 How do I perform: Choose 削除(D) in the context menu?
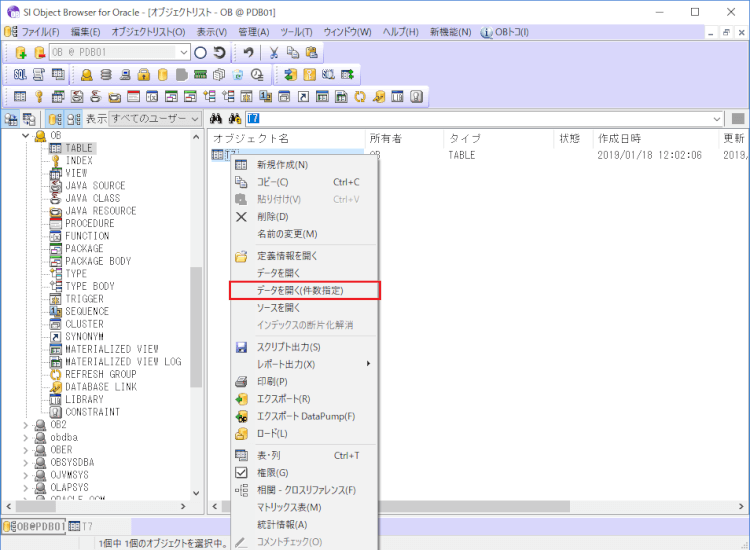272,217
